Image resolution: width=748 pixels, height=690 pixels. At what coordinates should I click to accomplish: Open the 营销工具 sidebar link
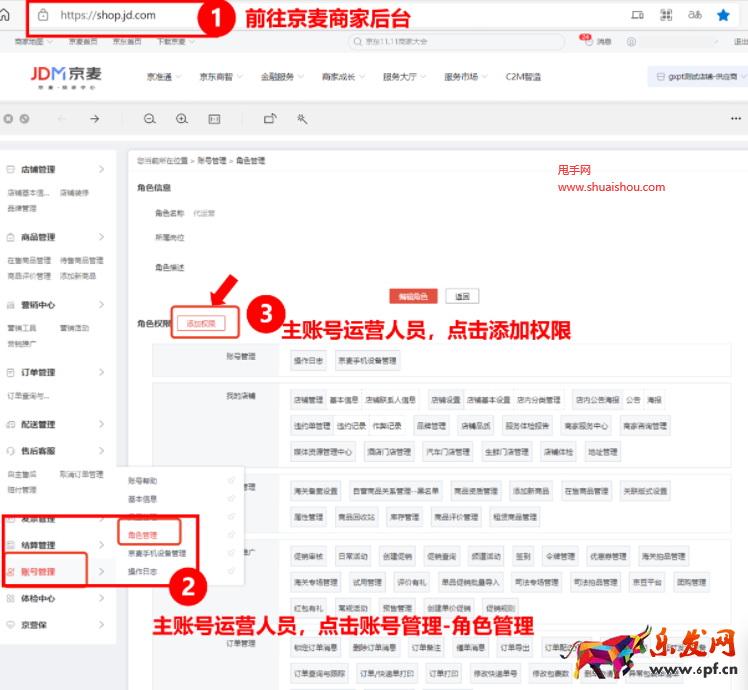(x=22, y=328)
